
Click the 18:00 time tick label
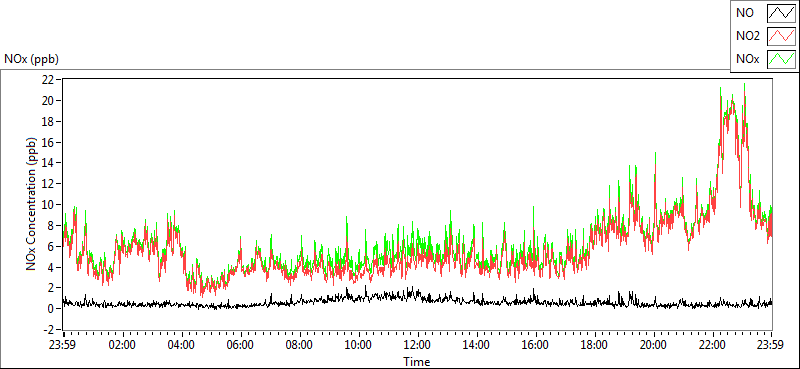[x=595, y=345]
